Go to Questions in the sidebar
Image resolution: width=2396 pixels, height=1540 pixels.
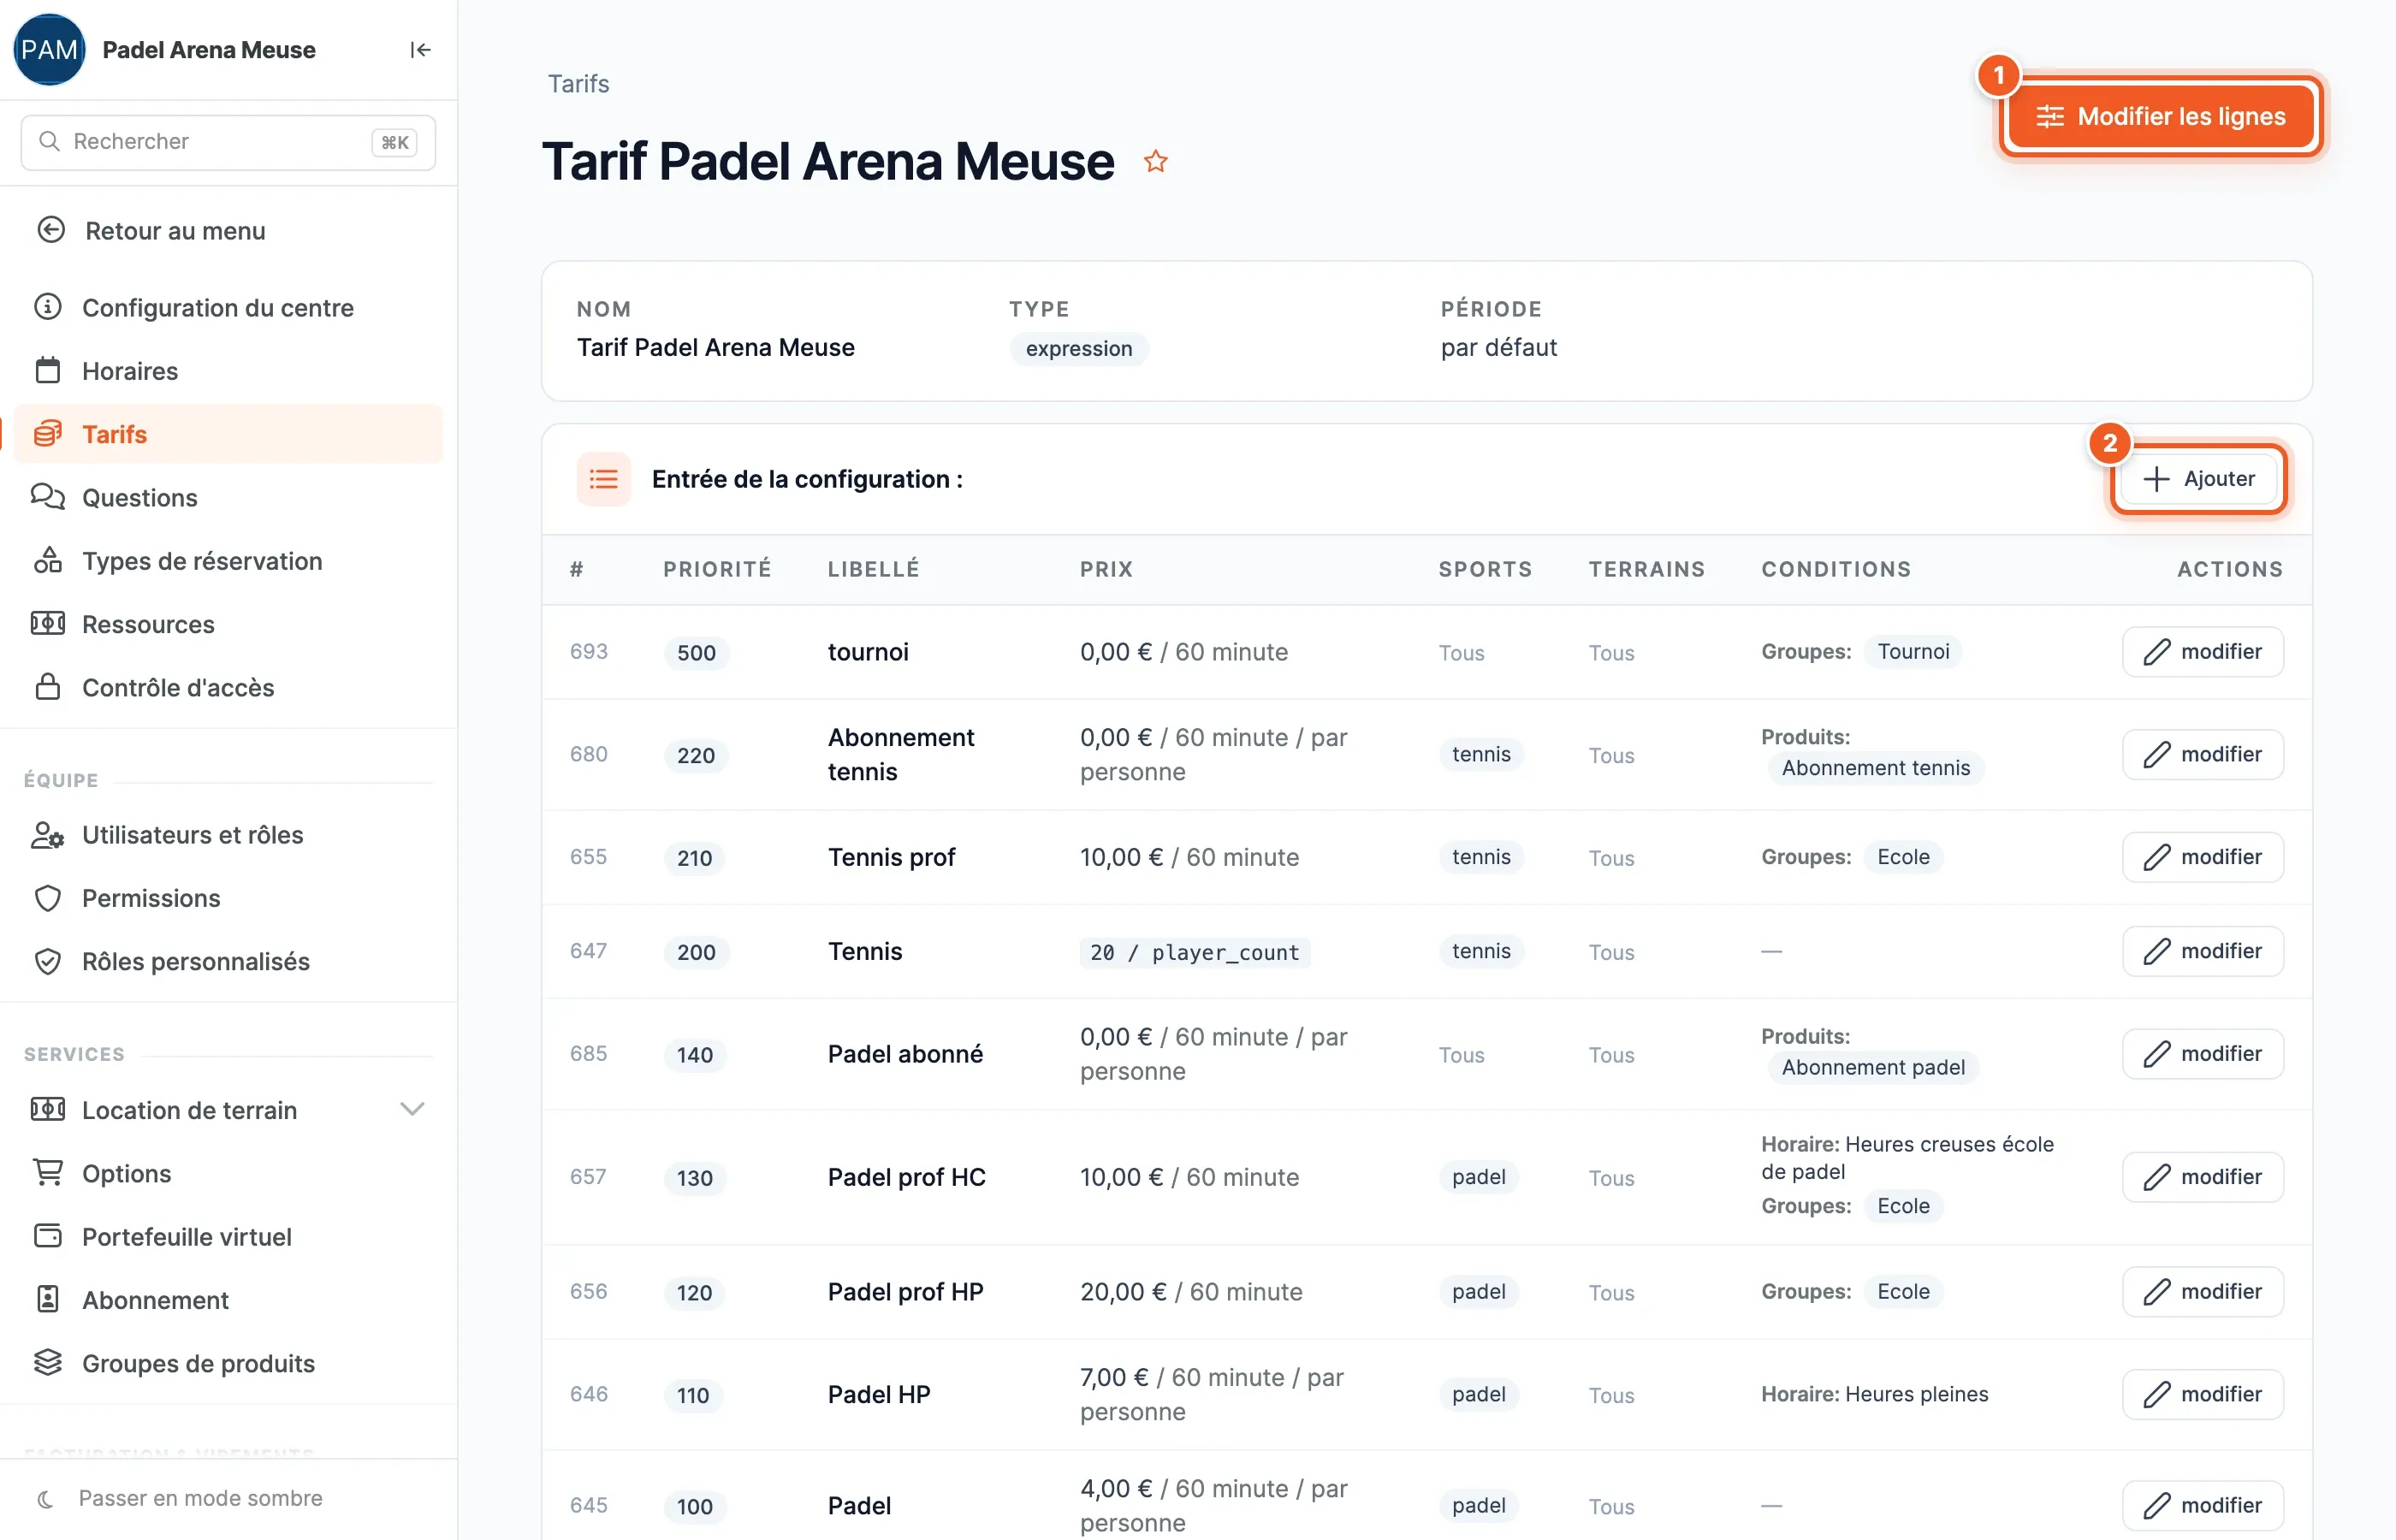click(x=229, y=497)
